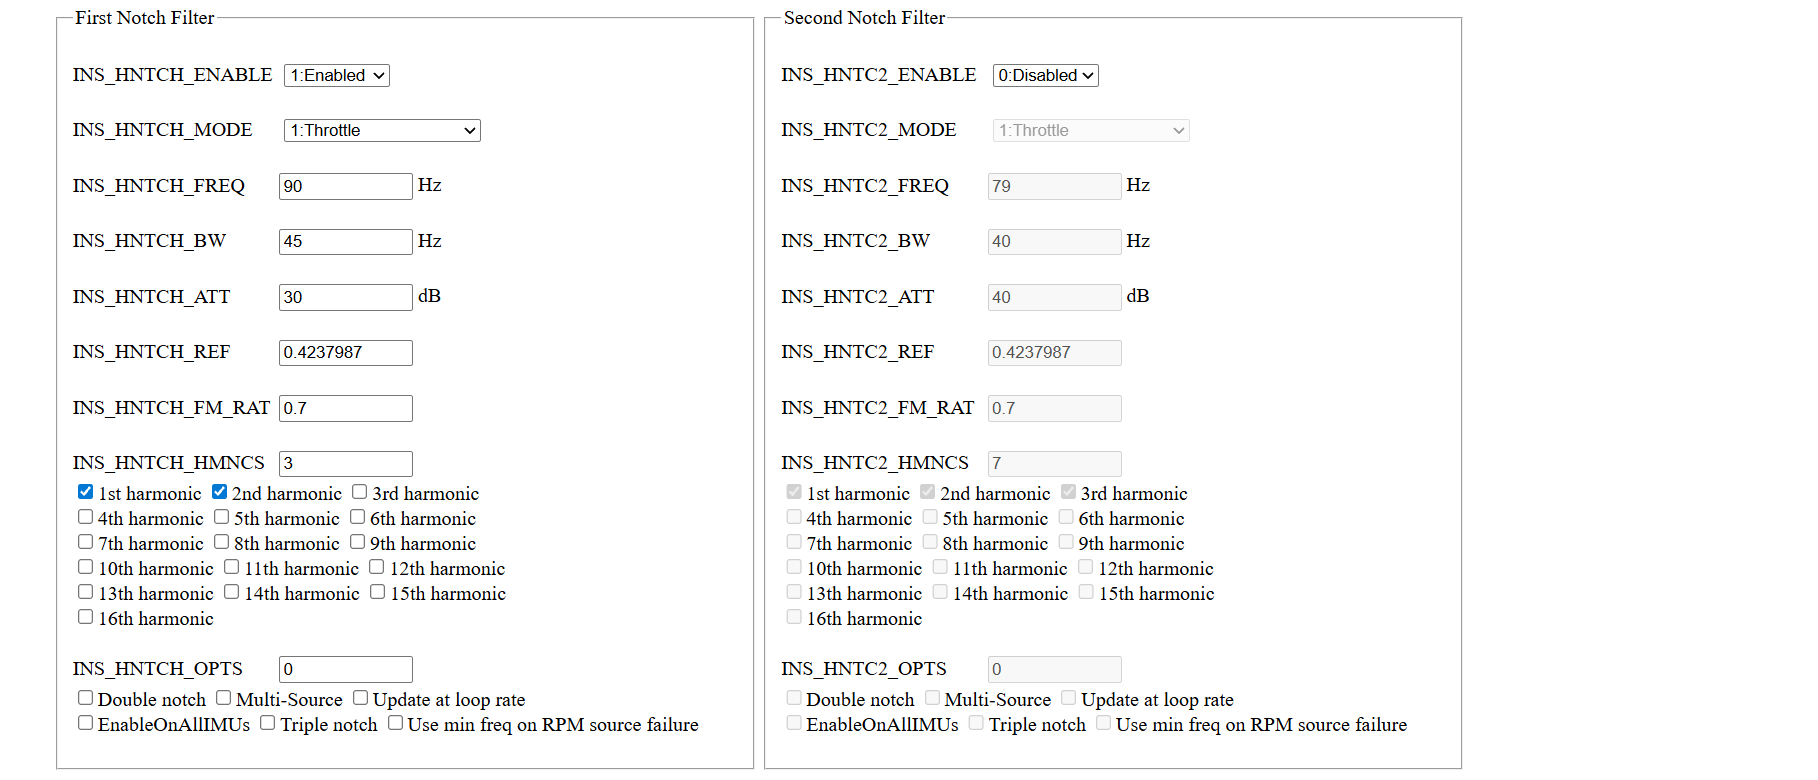
Task: Check the 16th harmonic box in First Notch
Action: (86, 617)
